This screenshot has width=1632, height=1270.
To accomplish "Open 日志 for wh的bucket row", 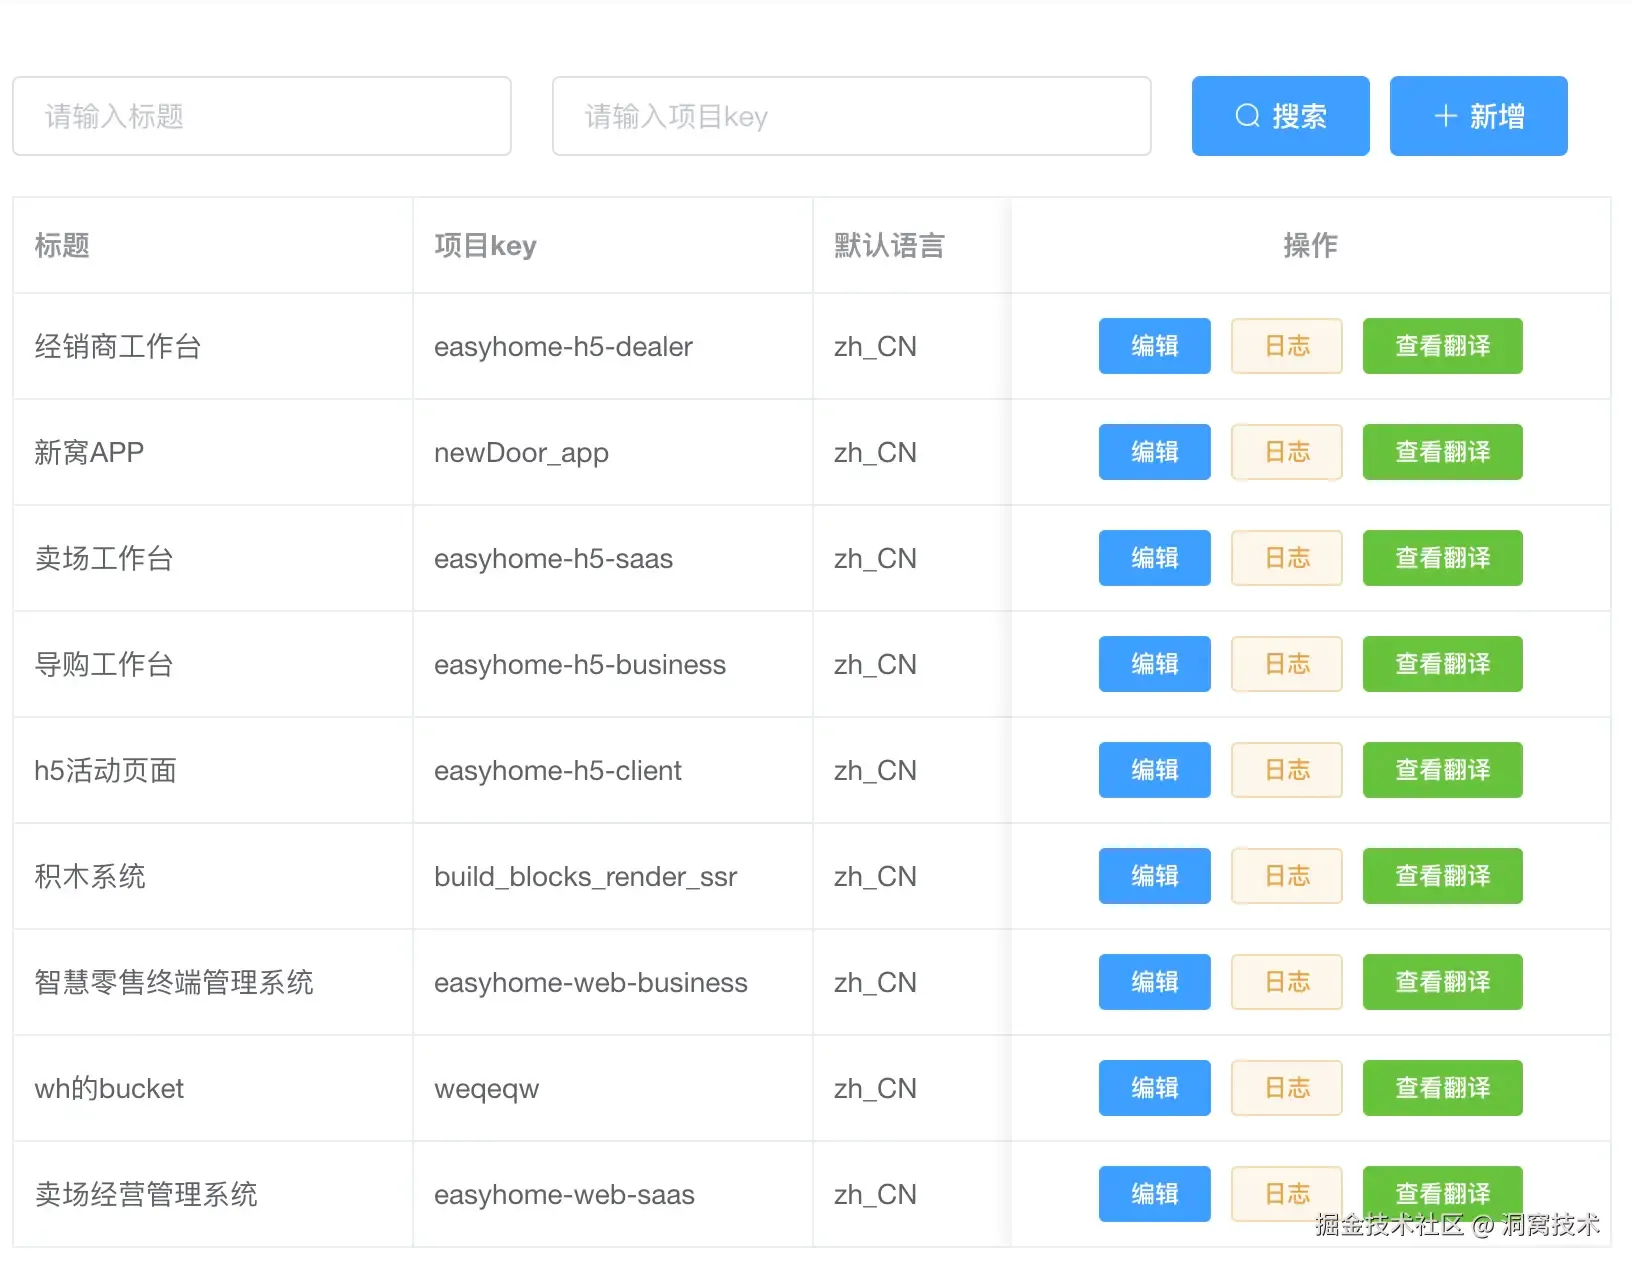I will [x=1286, y=1088].
